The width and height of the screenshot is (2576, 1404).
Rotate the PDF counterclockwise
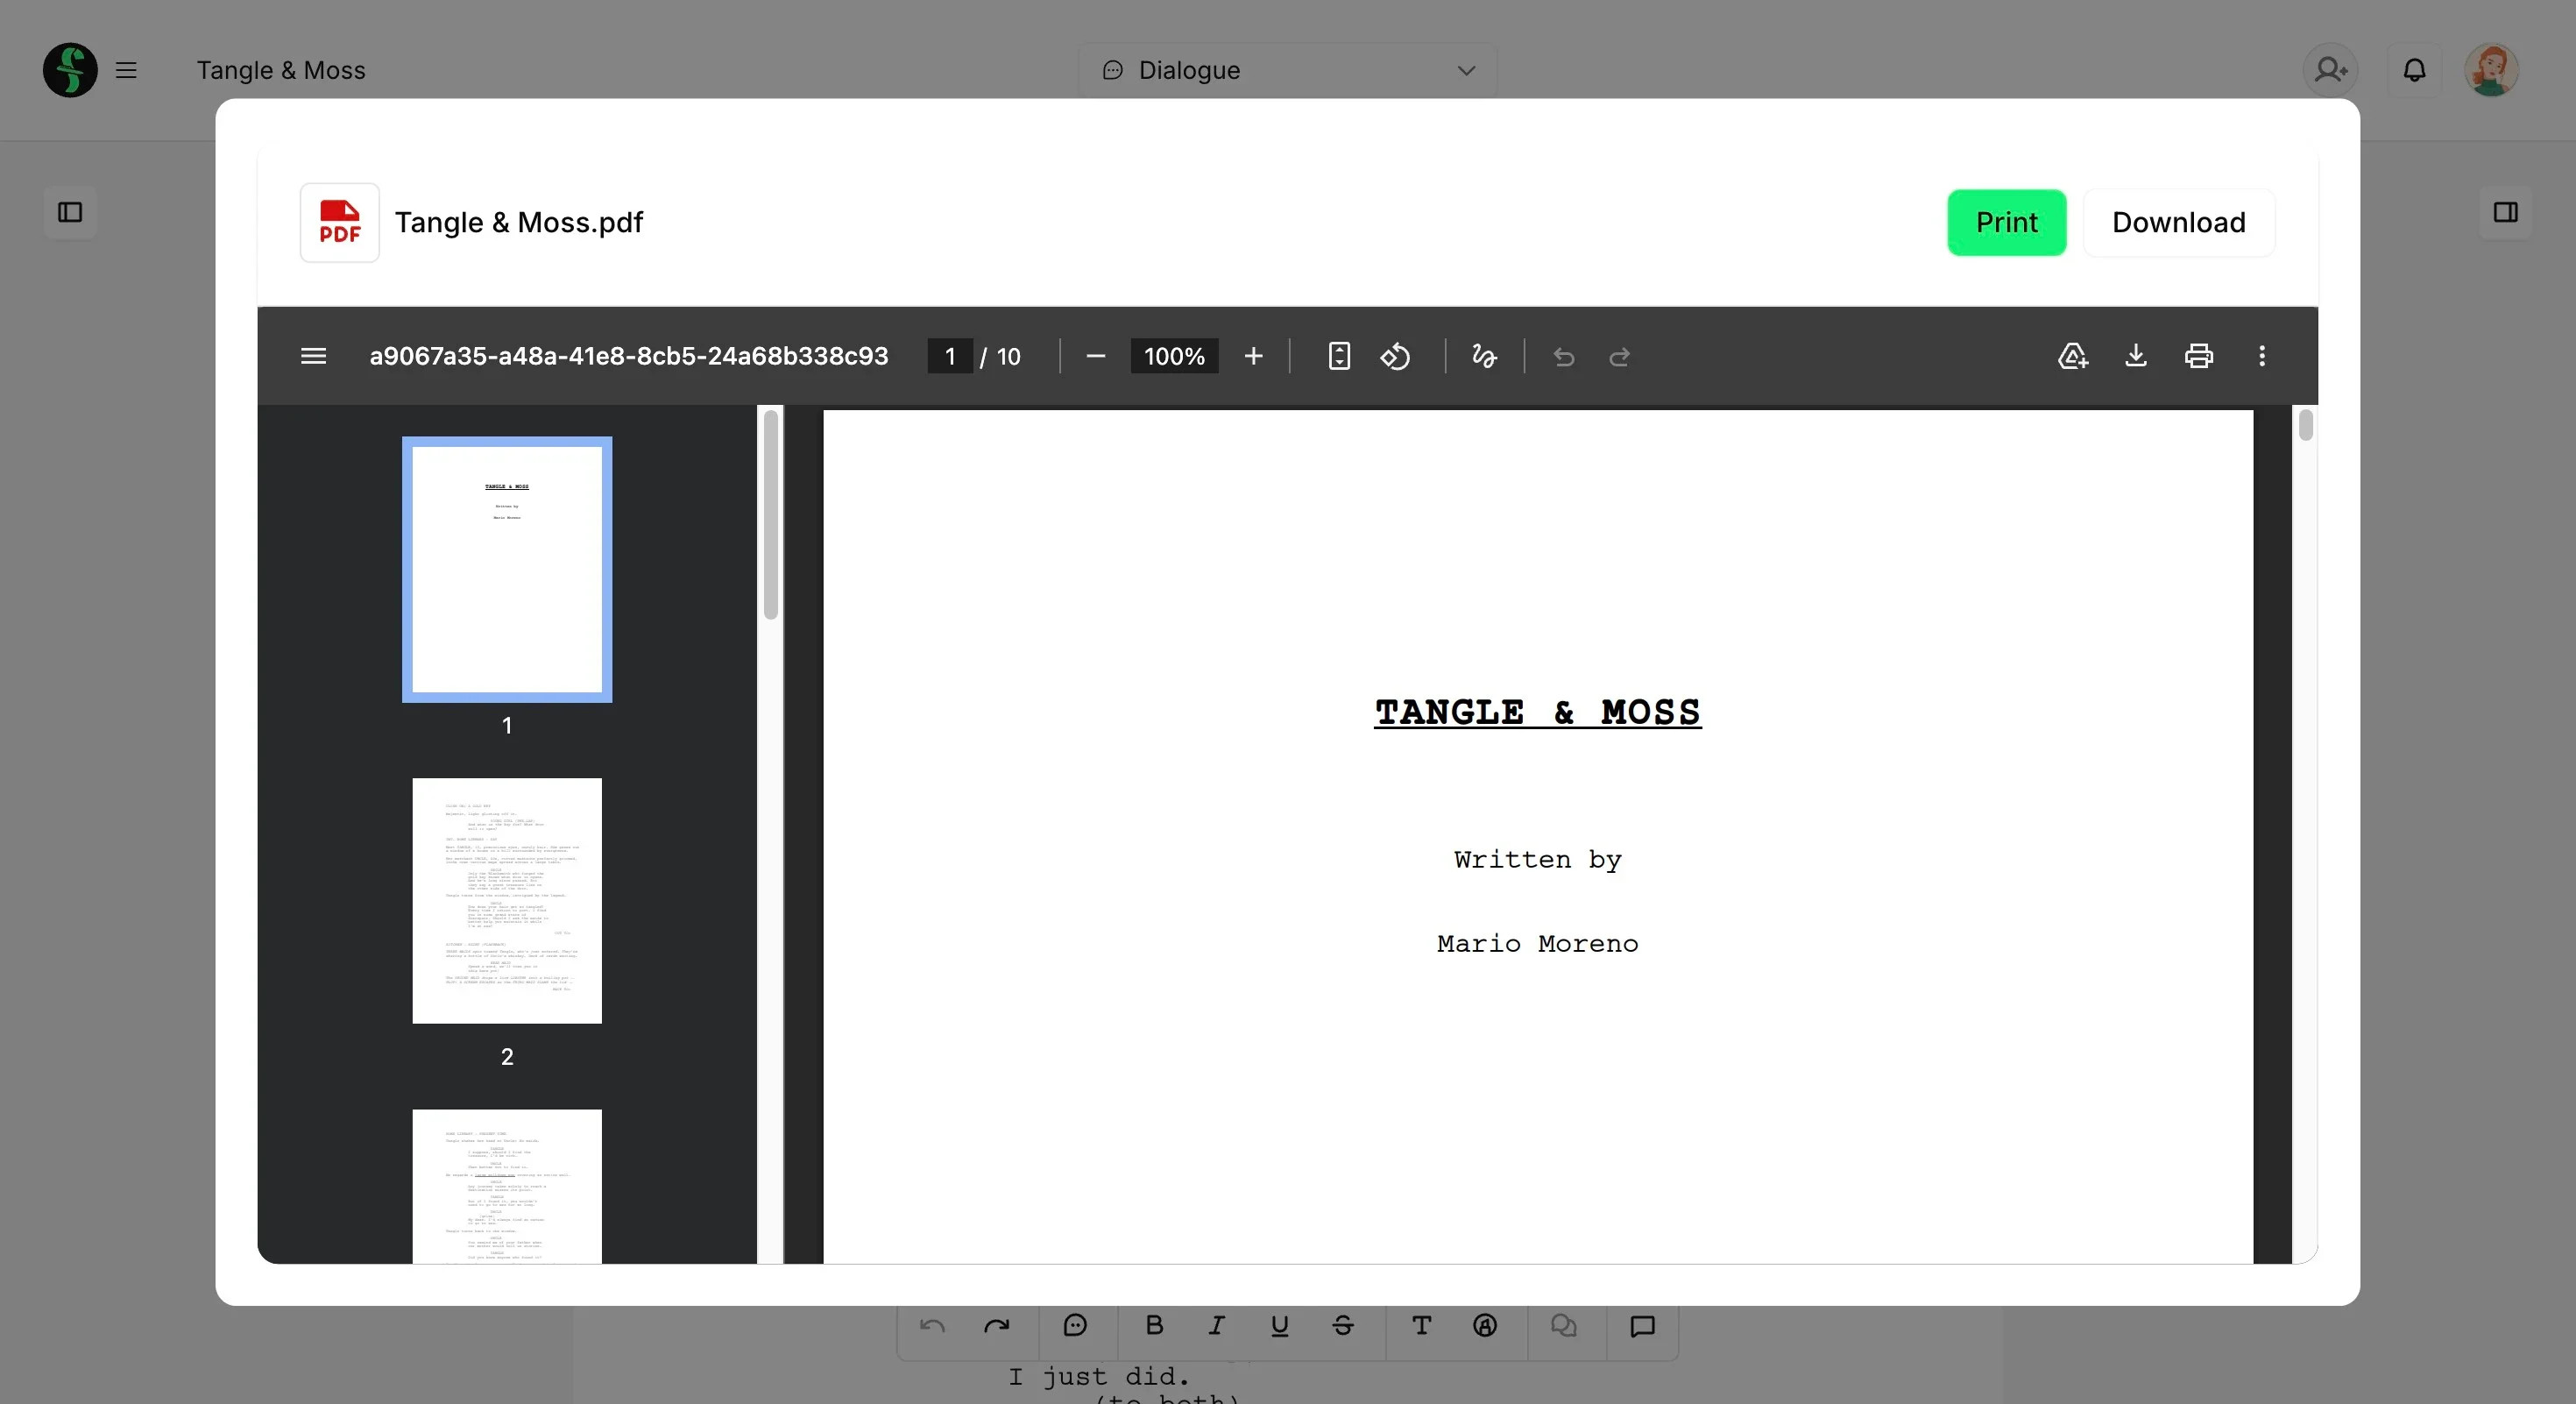click(x=1395, y=356)
